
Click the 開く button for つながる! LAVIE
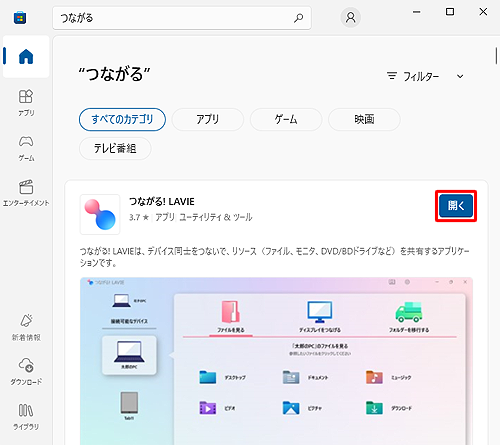pyautogui.click(x=456, y=206)
